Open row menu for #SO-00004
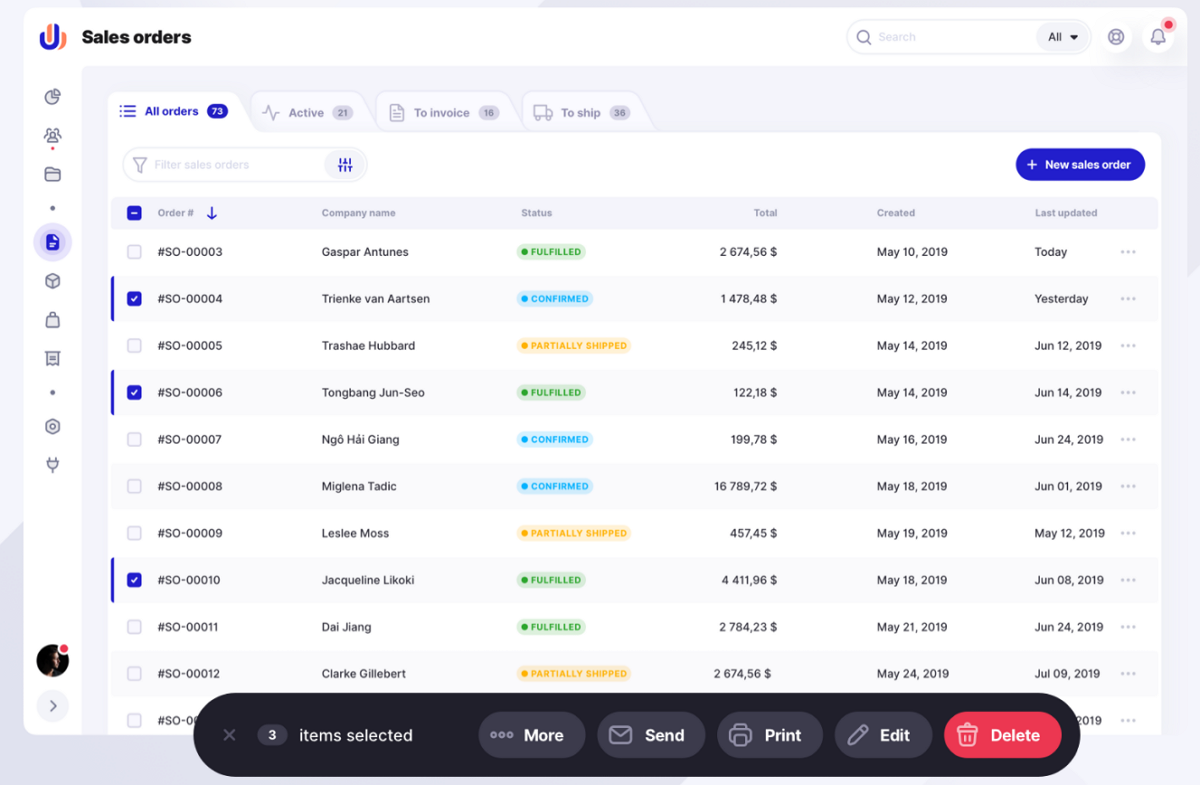This screenshot has height=785, width=1200. [x=1128, y=299]
